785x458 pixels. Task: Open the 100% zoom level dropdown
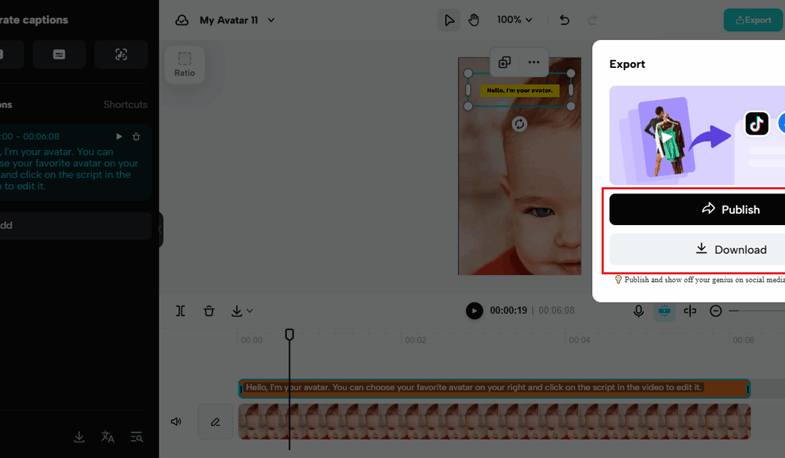(514, 20)
